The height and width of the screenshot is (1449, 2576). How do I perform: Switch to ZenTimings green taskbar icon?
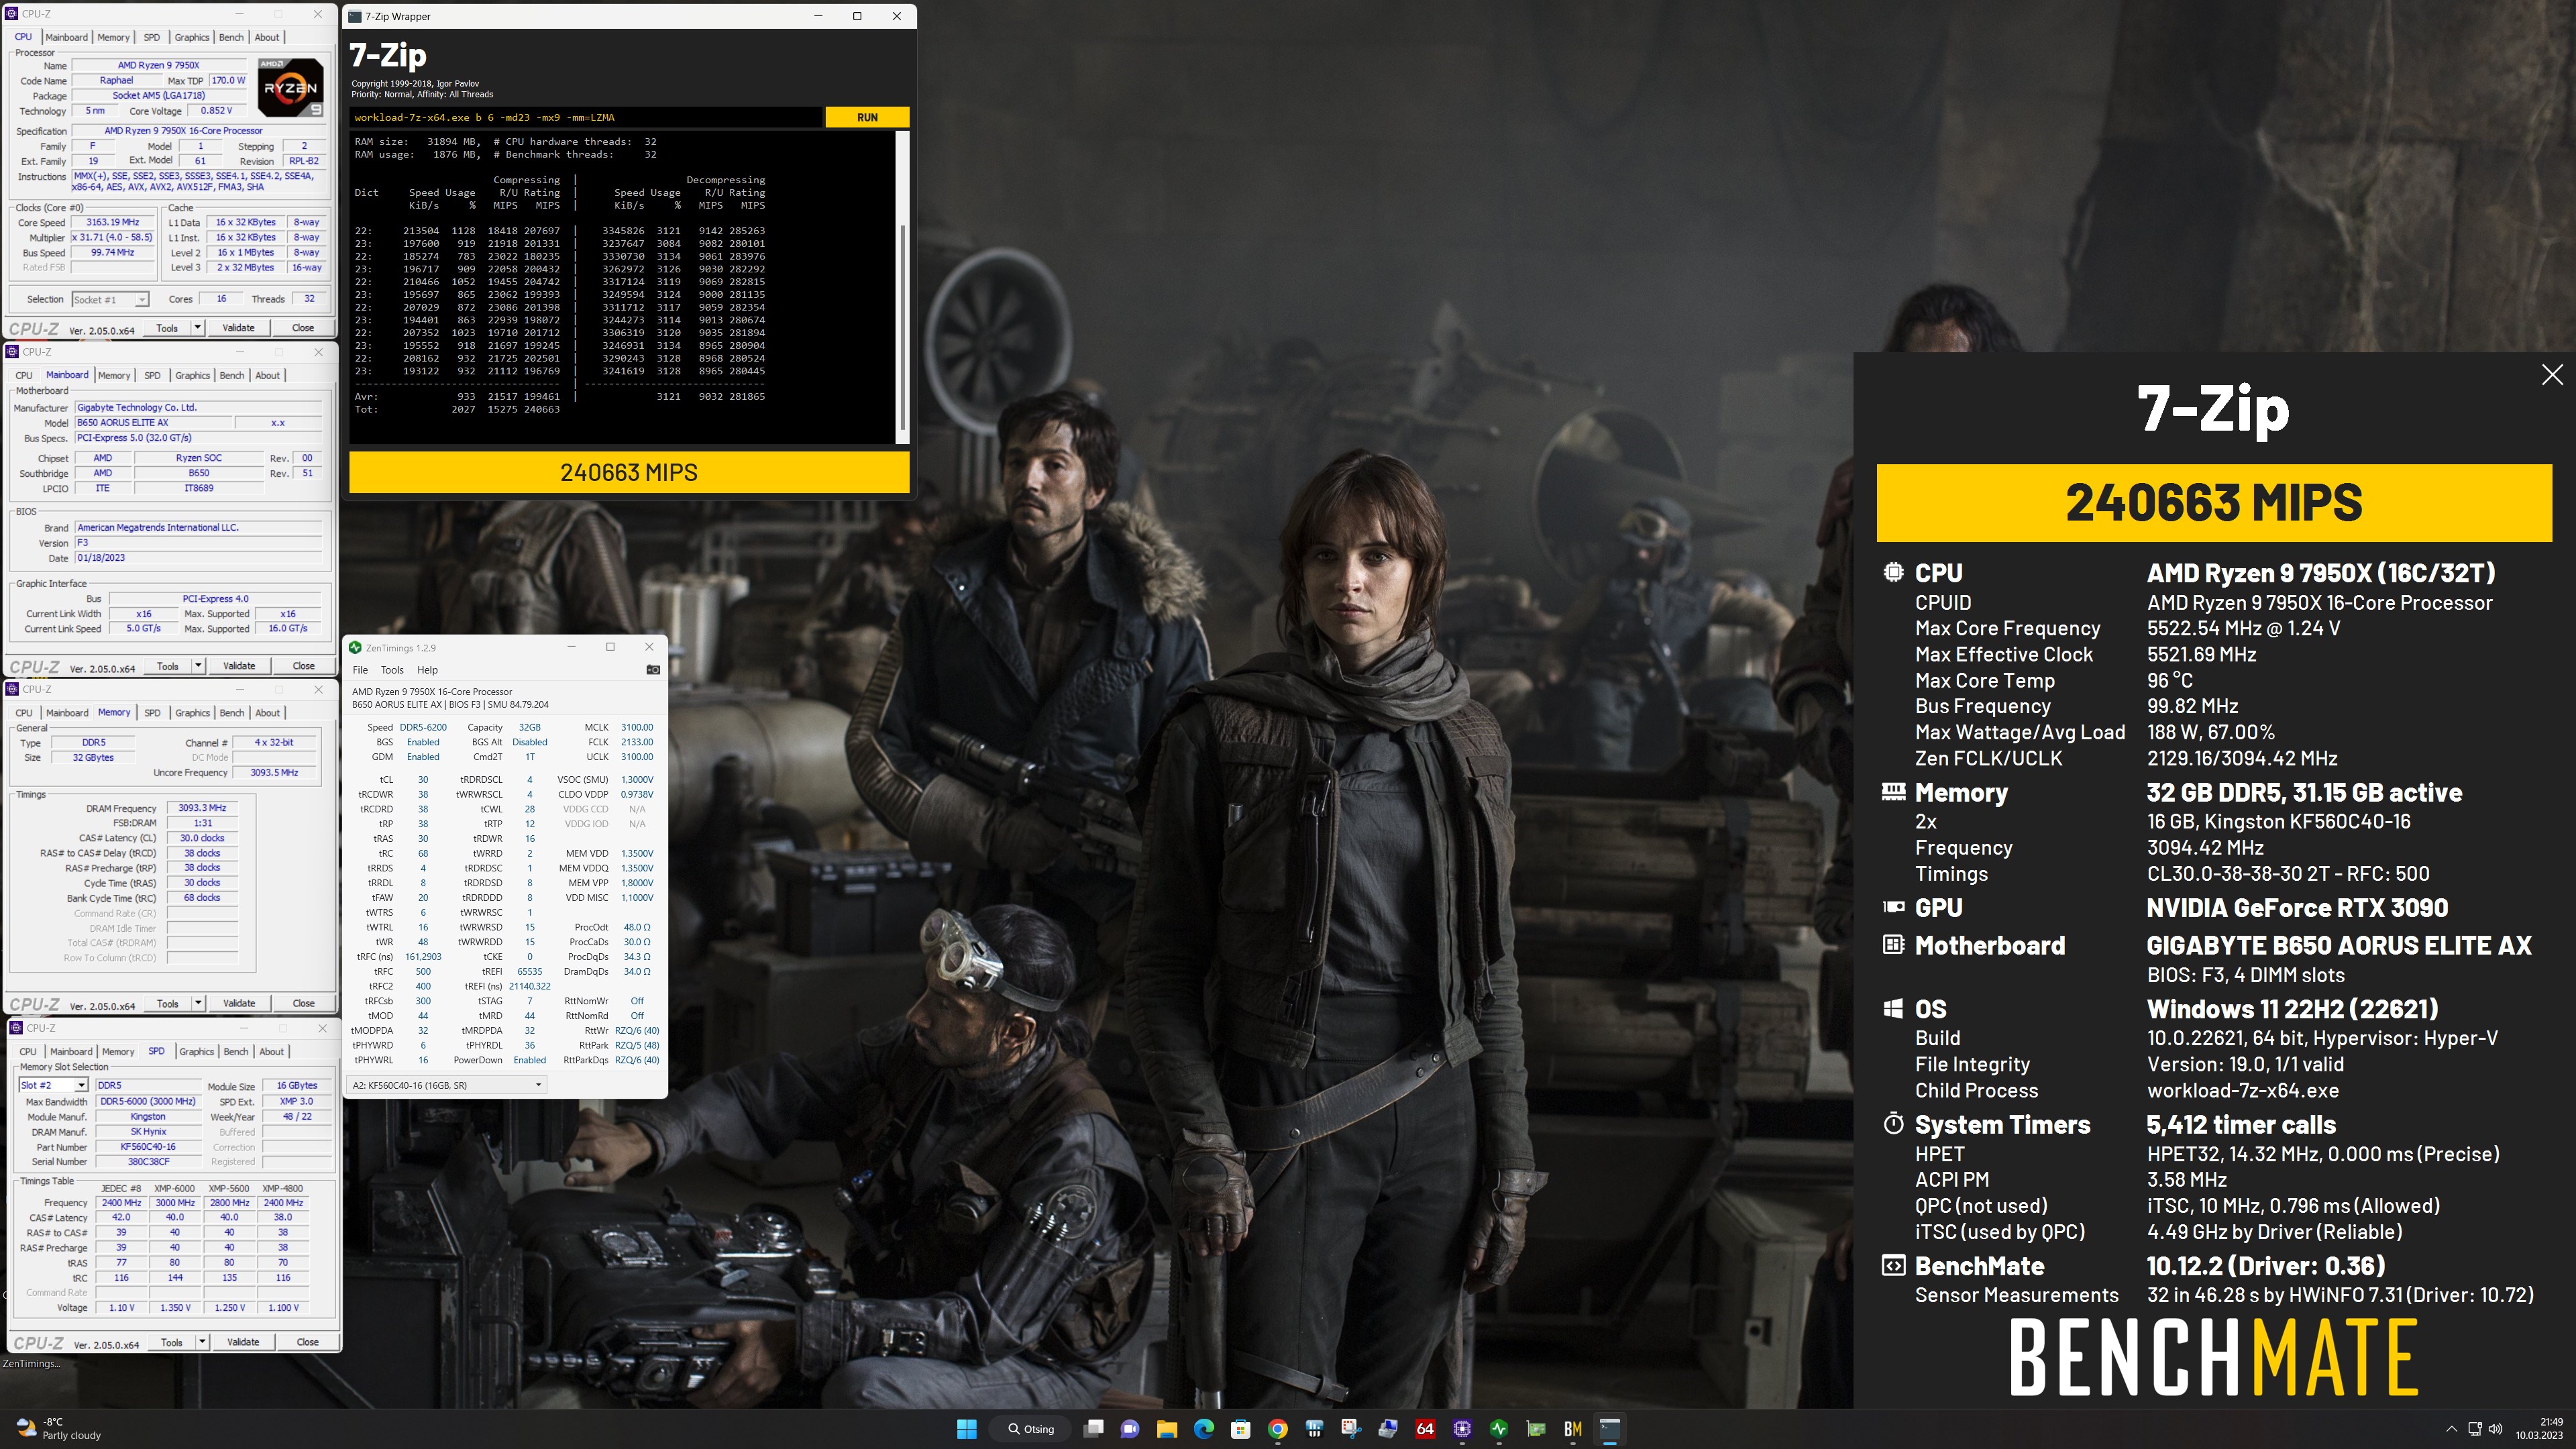click(1499, 1429)
